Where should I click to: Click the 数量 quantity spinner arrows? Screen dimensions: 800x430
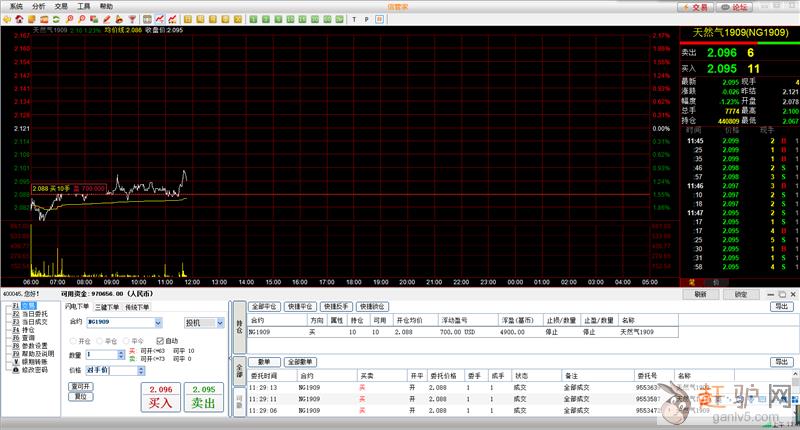(x=121, y=355)
